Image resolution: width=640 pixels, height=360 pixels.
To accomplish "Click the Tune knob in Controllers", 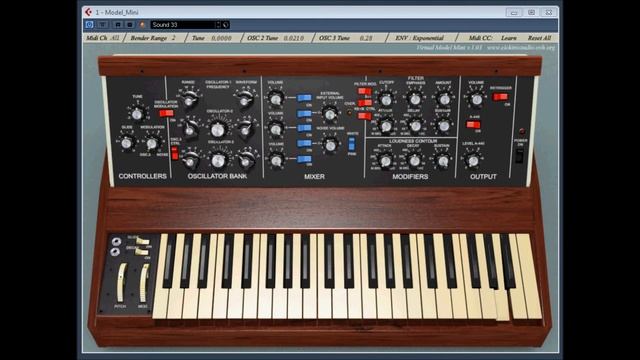I will point(137,114).
